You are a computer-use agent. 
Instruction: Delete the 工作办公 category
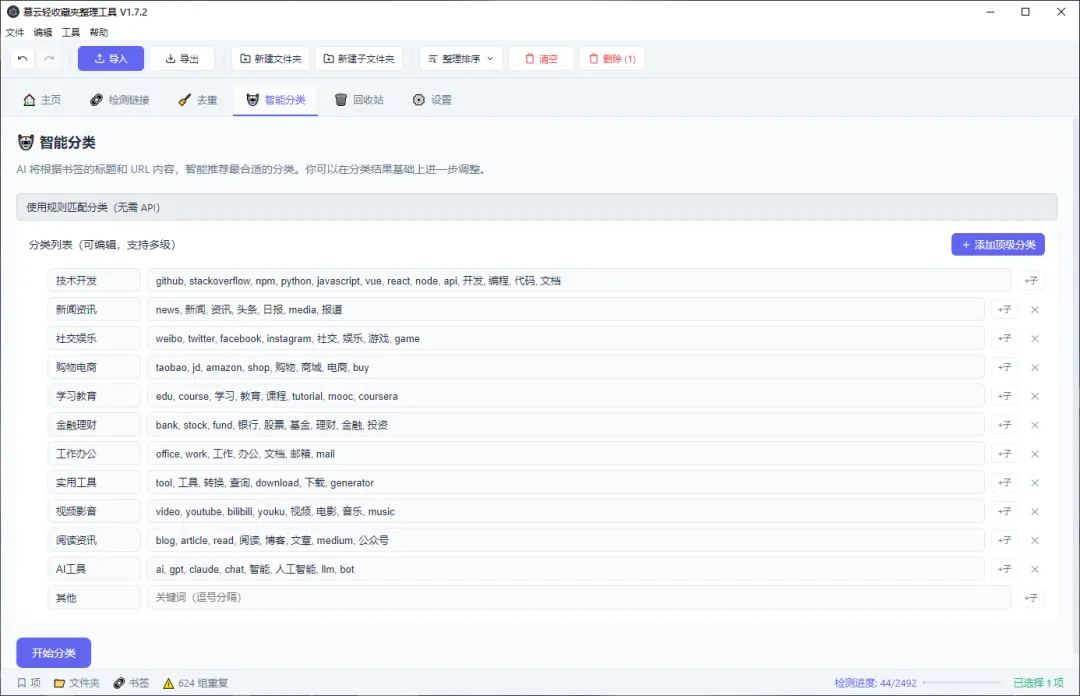pos(1035,454)
